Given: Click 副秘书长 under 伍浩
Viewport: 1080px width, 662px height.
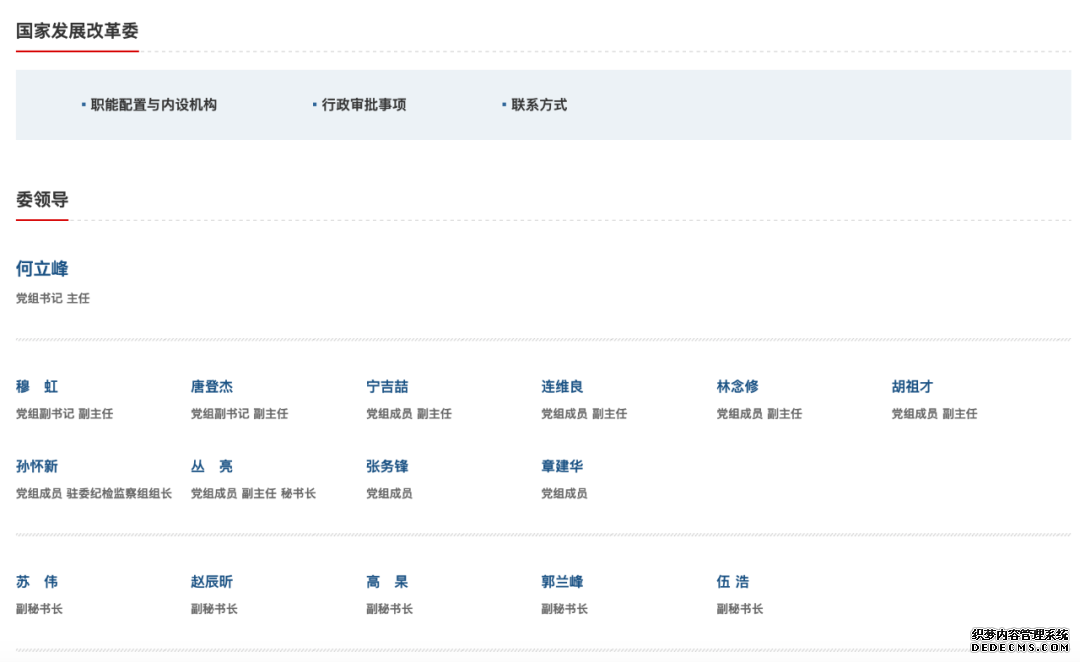Looking at the screenshot, I should coord(740,610).
